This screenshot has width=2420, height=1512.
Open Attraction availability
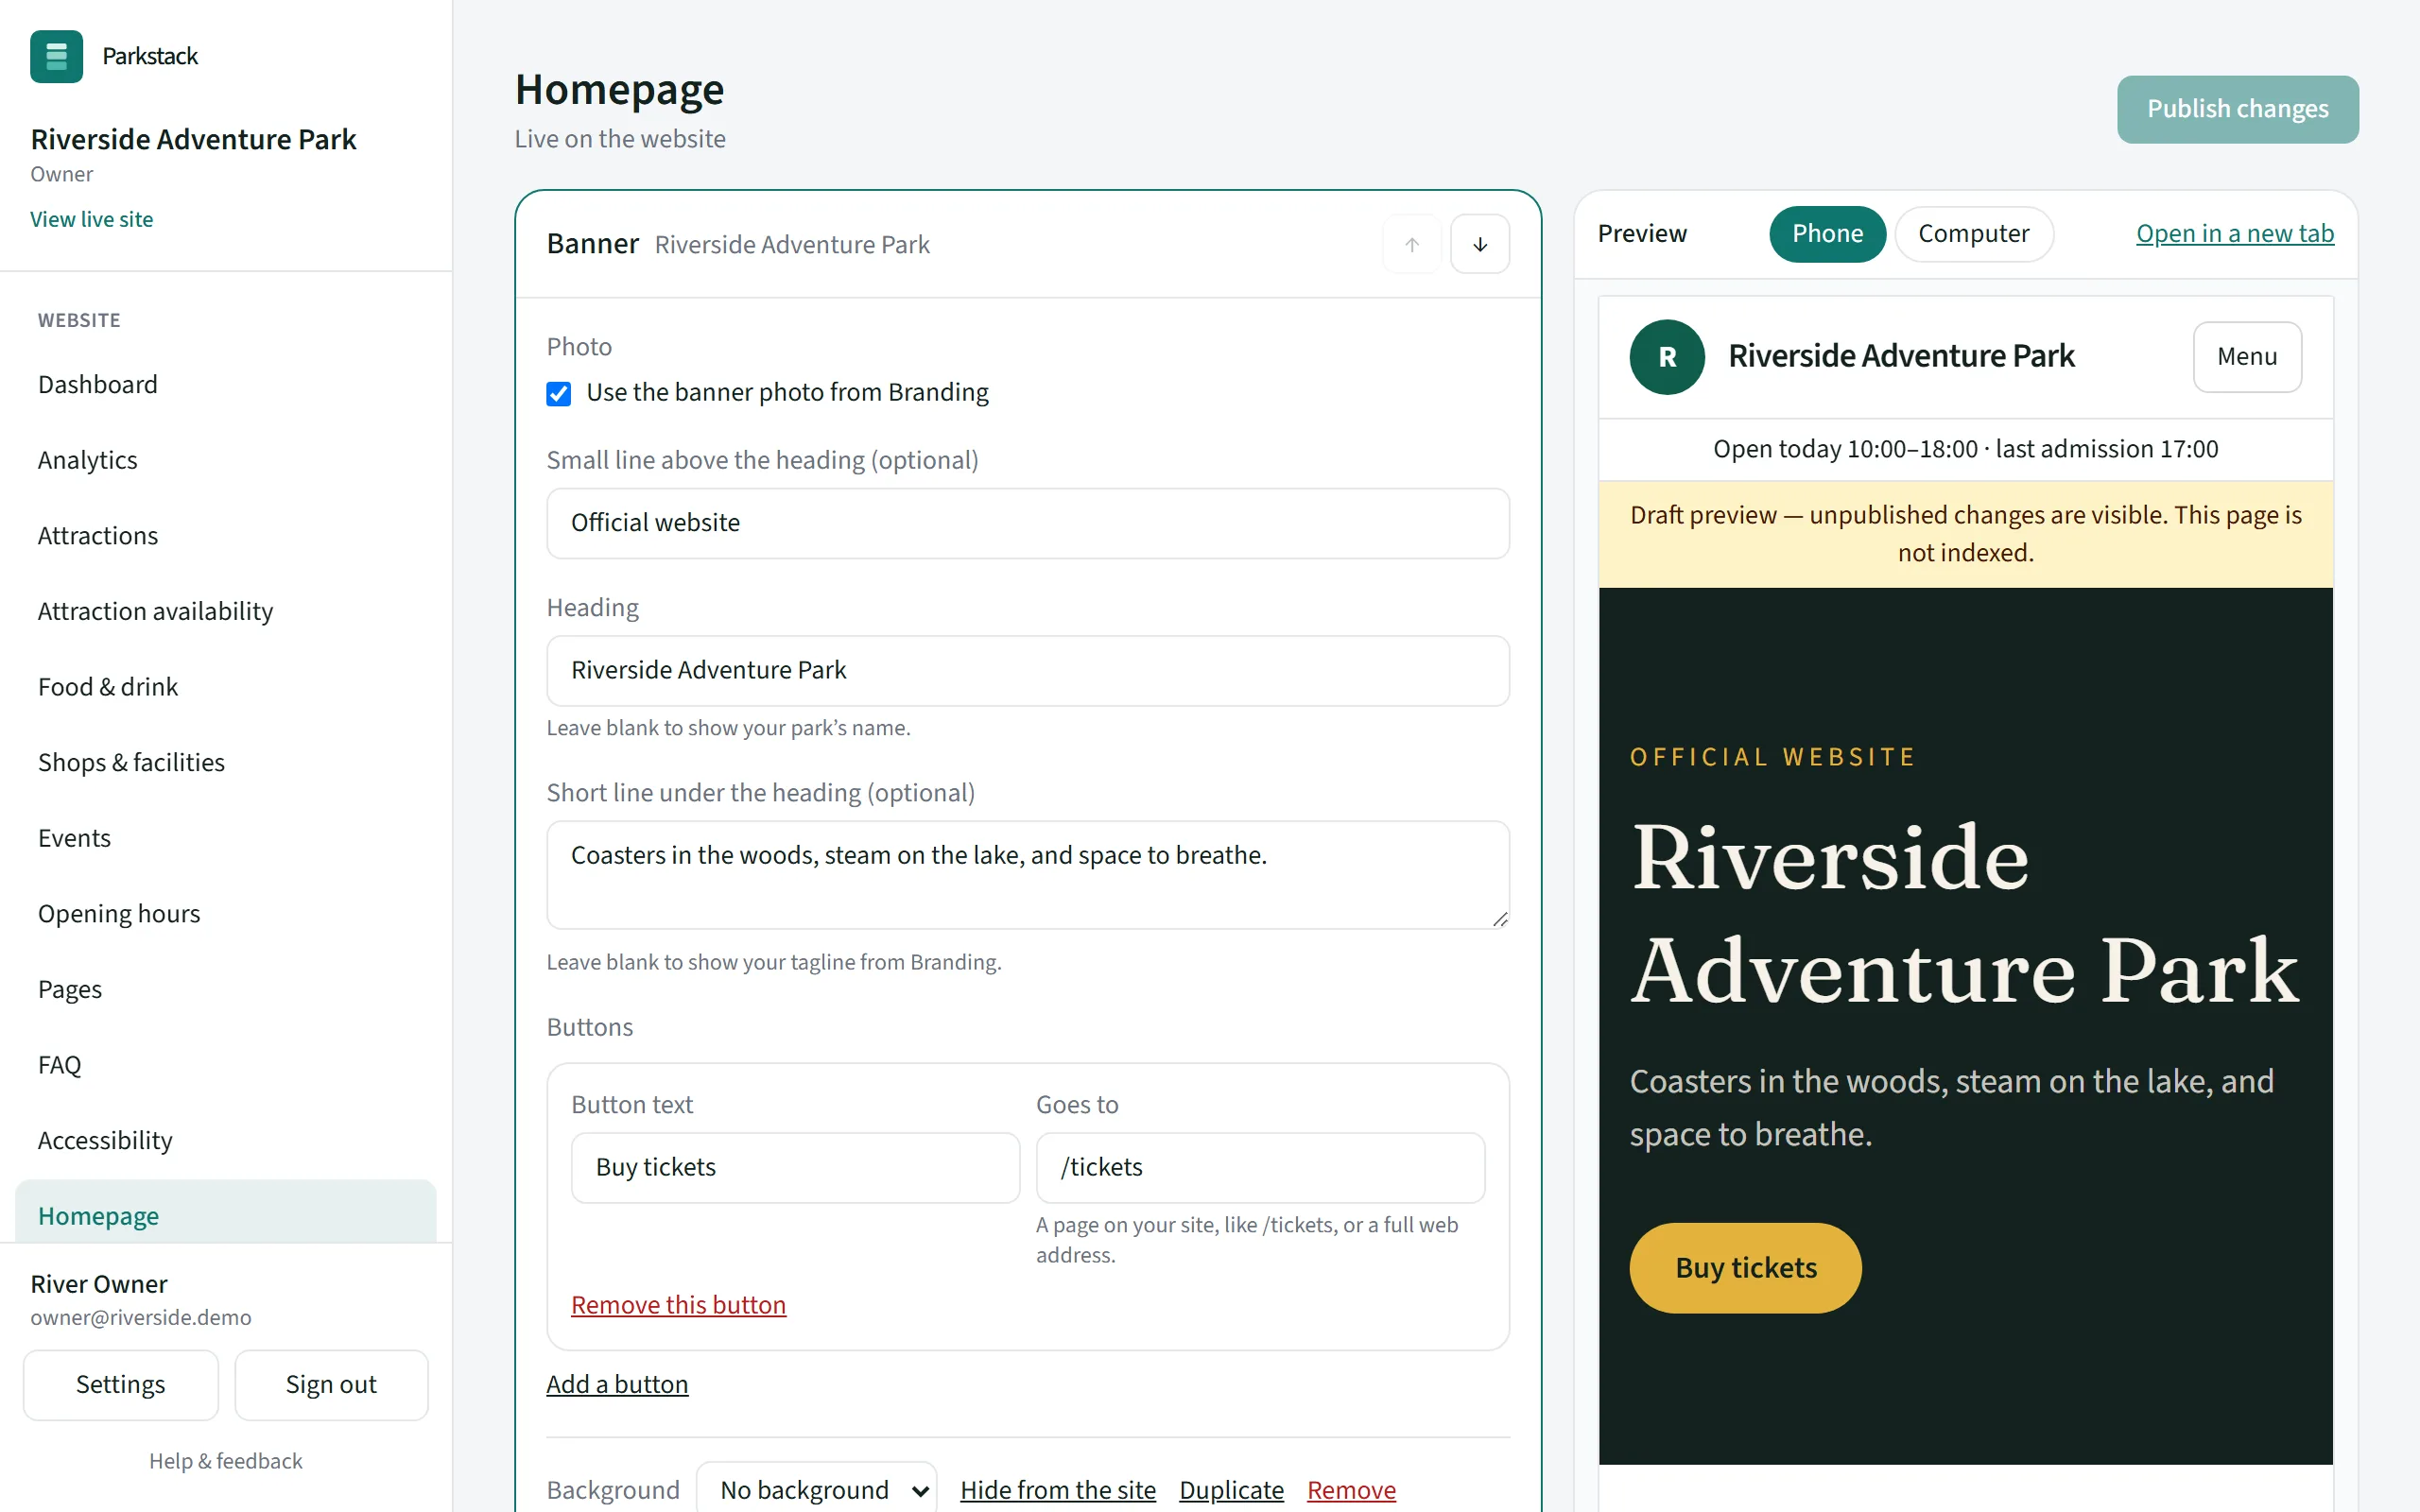[226, 611]
